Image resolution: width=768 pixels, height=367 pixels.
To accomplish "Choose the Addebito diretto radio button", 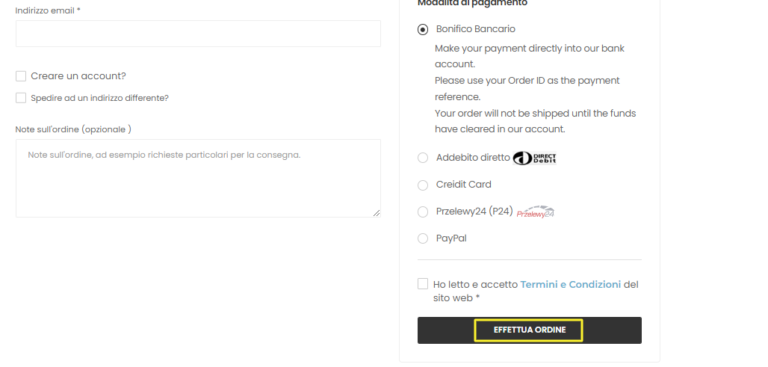I will (x=423, y=158).
